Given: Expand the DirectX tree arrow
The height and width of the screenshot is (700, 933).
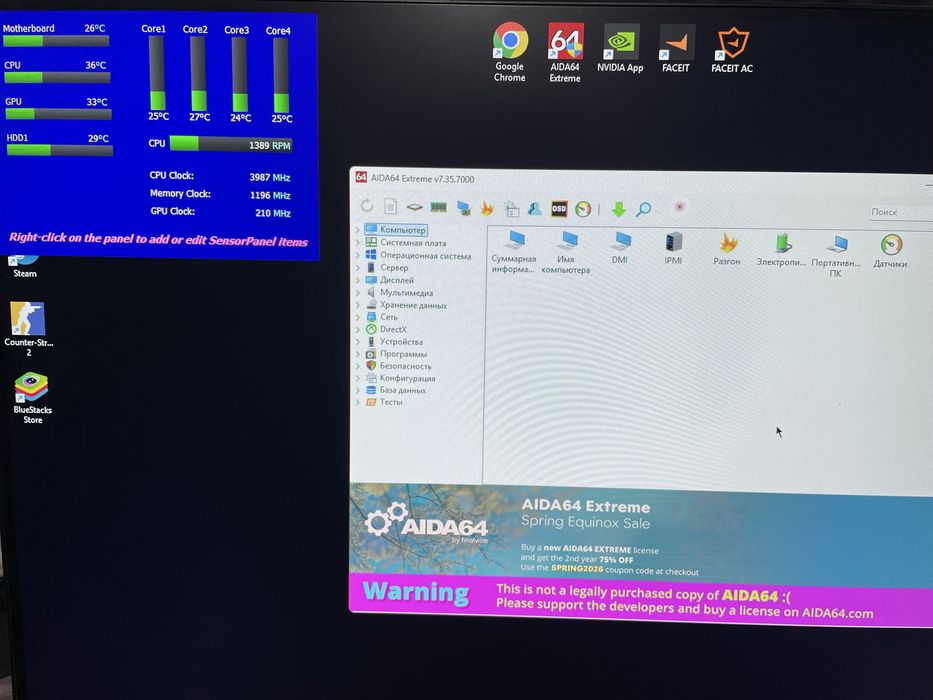Looking at the screenshot, I should pos(358,329).
